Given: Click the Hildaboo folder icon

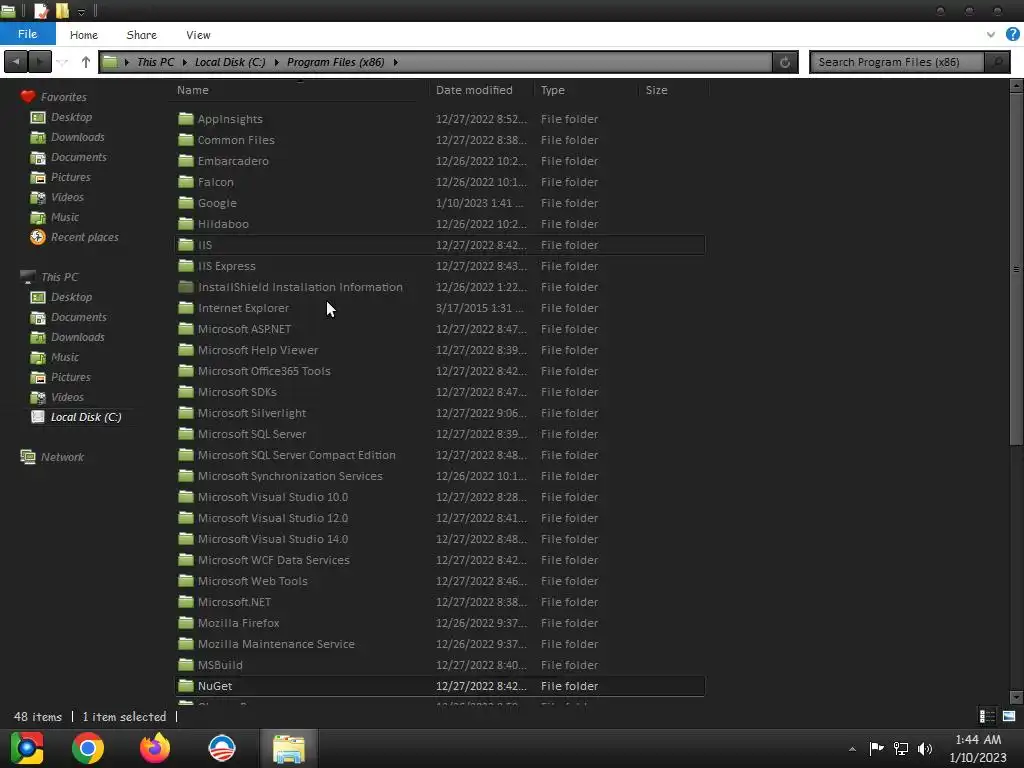Looking at the screenshot, I should tap(186, 223).
